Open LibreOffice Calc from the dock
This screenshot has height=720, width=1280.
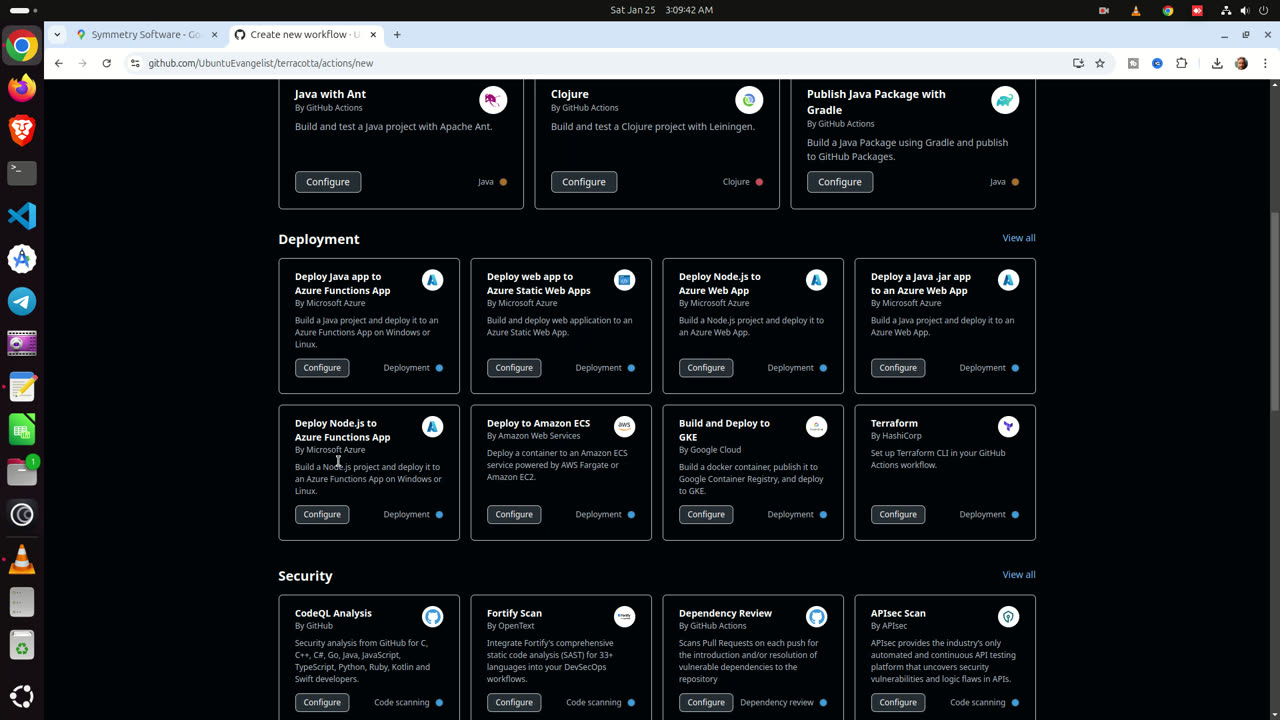point(22,430)
